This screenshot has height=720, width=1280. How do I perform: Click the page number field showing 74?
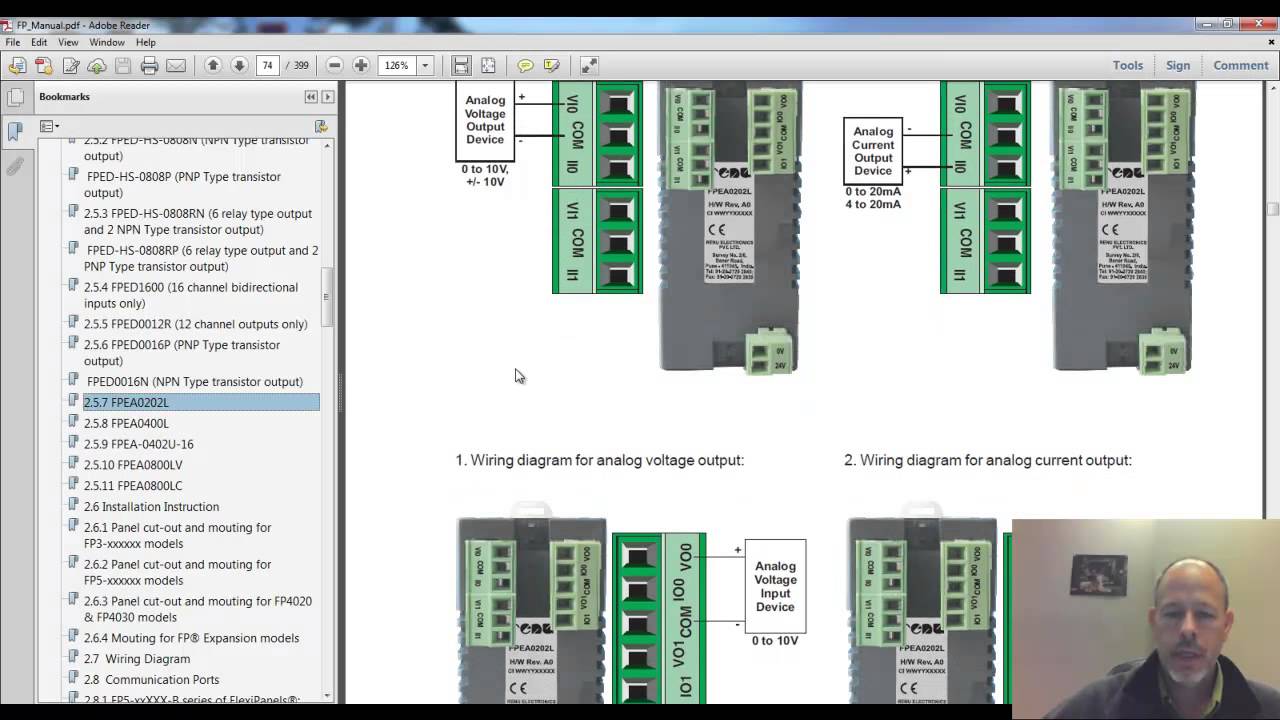coord(267,66)
